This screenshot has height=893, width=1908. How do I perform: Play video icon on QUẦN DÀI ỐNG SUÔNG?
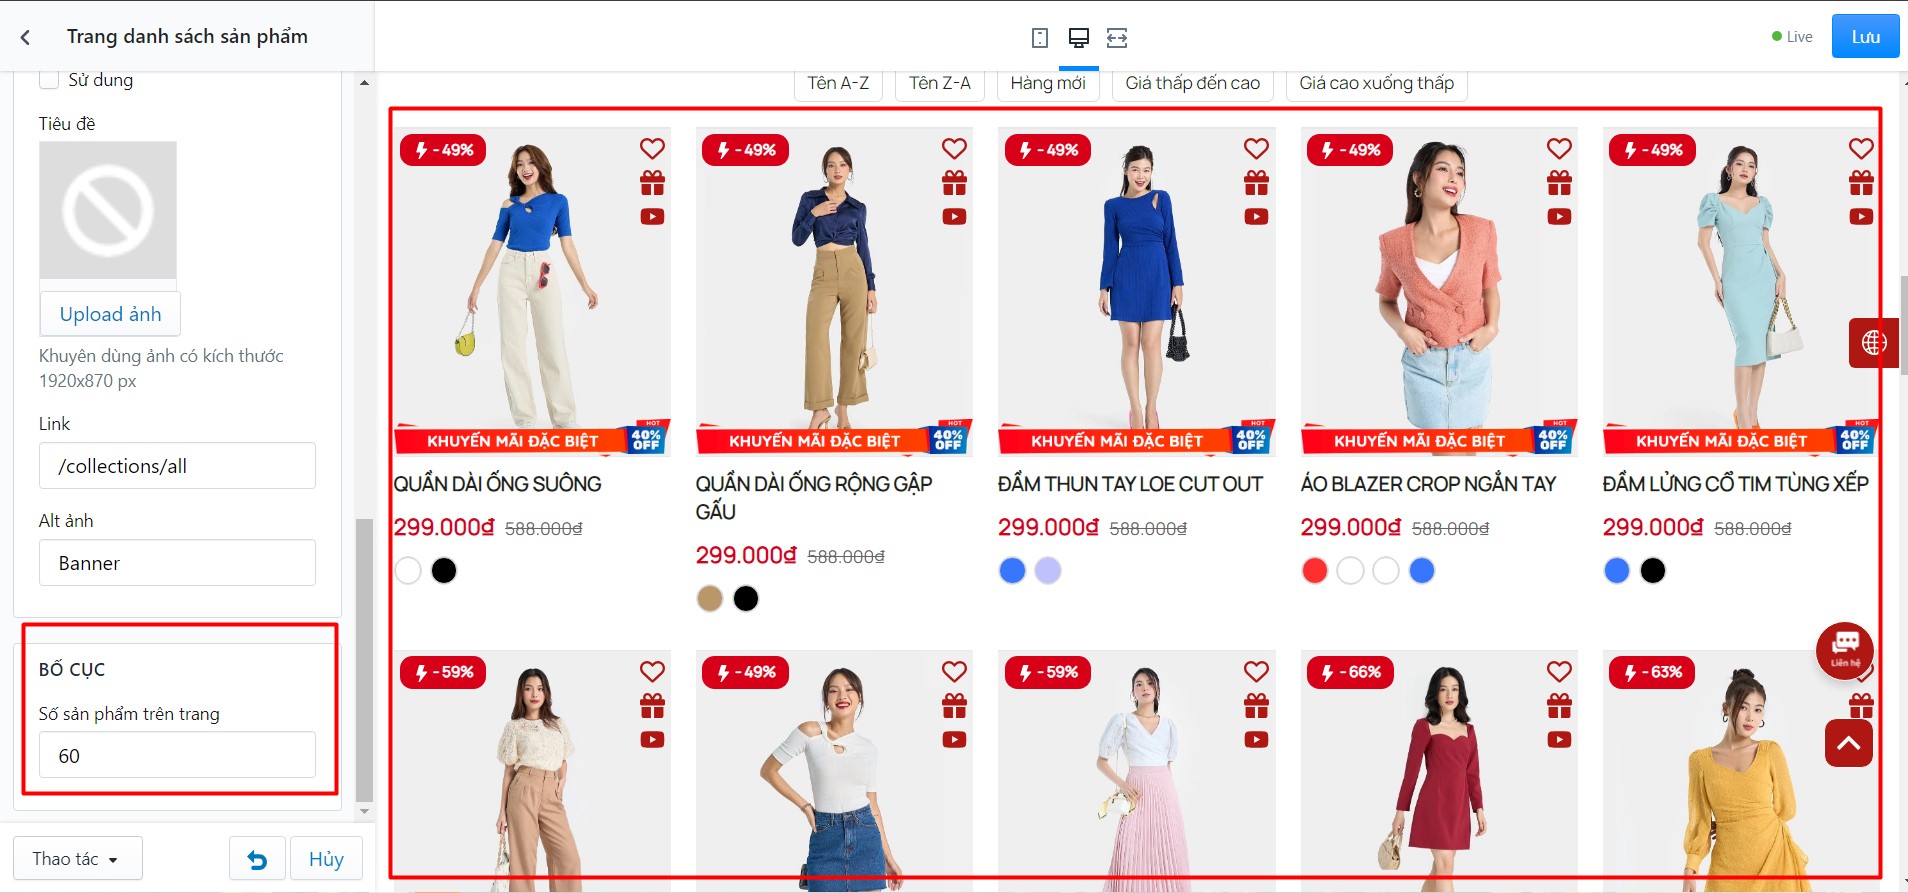[x=652, y=216]
